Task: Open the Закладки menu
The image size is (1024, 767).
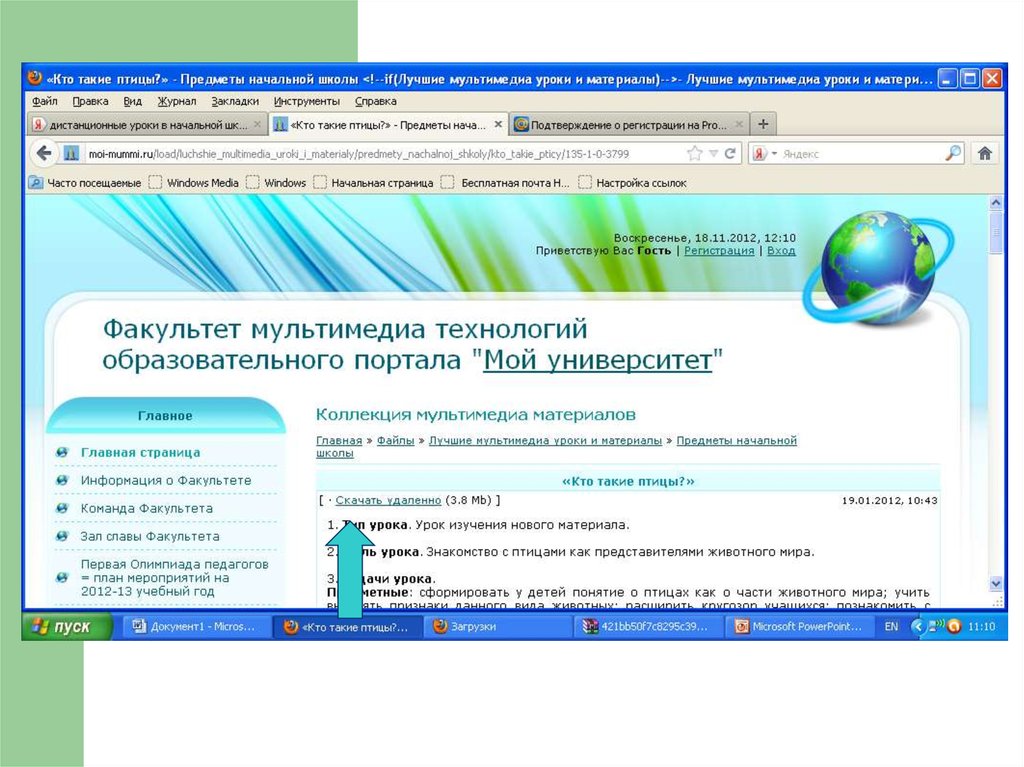Action: click(236, 101)
